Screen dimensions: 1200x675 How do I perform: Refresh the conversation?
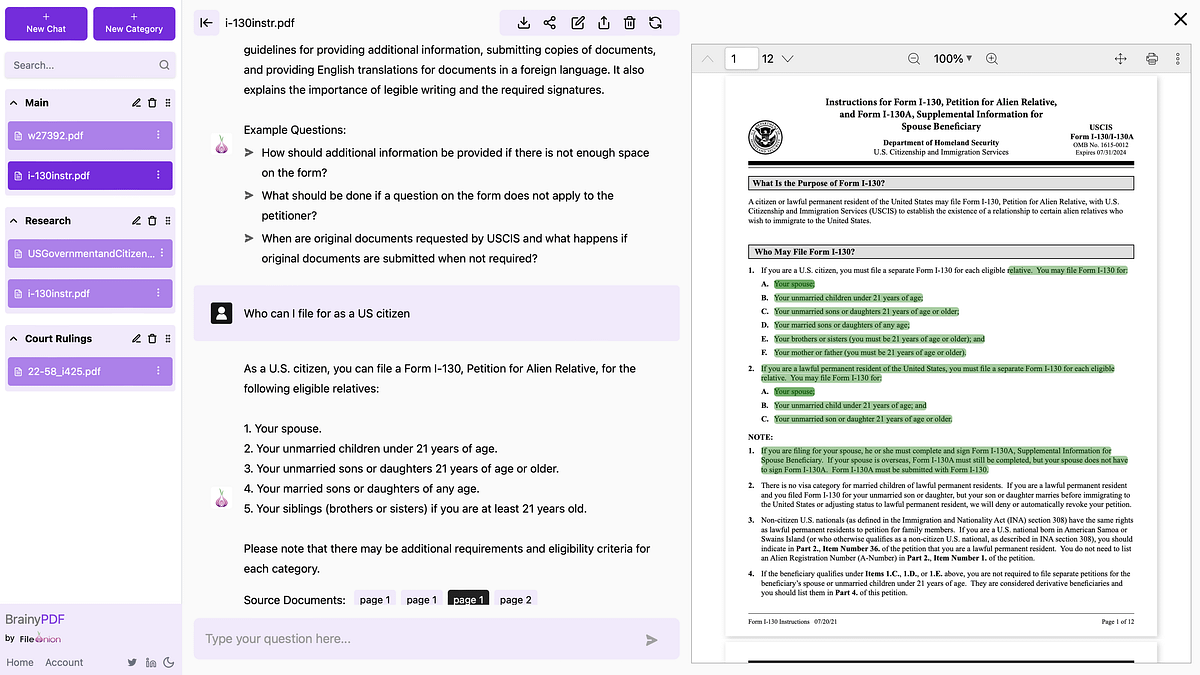(x=655, y=22)
